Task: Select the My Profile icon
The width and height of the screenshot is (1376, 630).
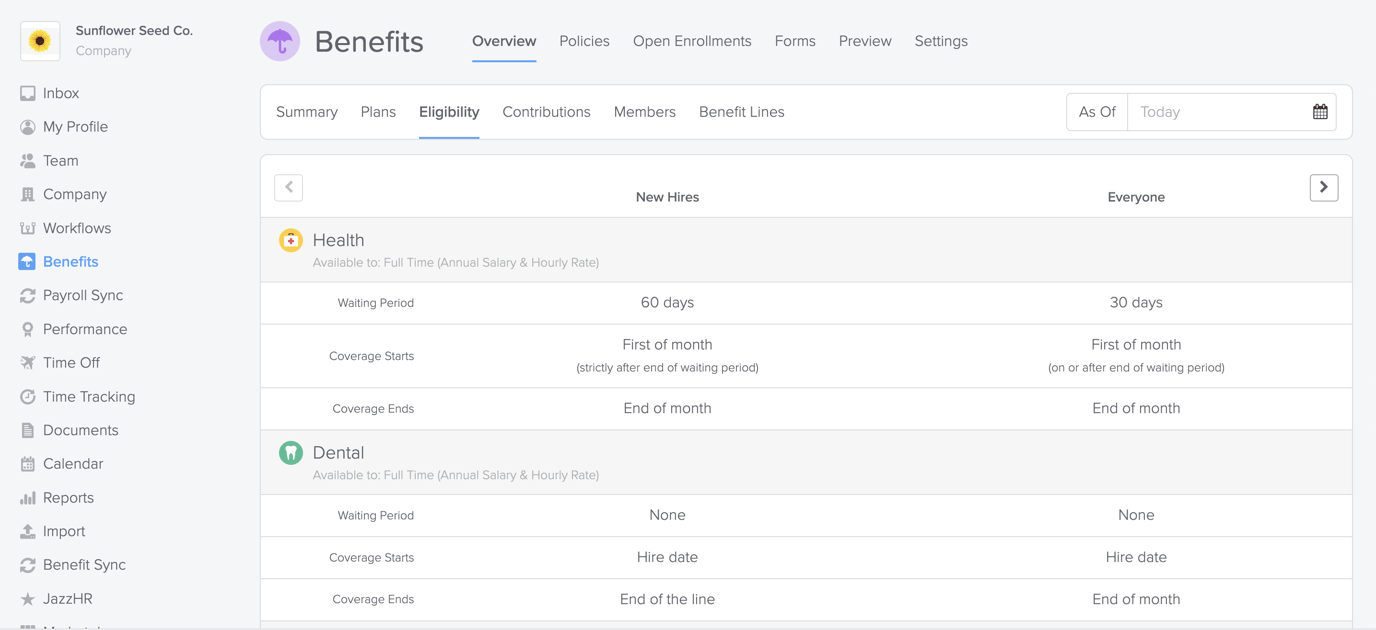Action: click(29, 126)
